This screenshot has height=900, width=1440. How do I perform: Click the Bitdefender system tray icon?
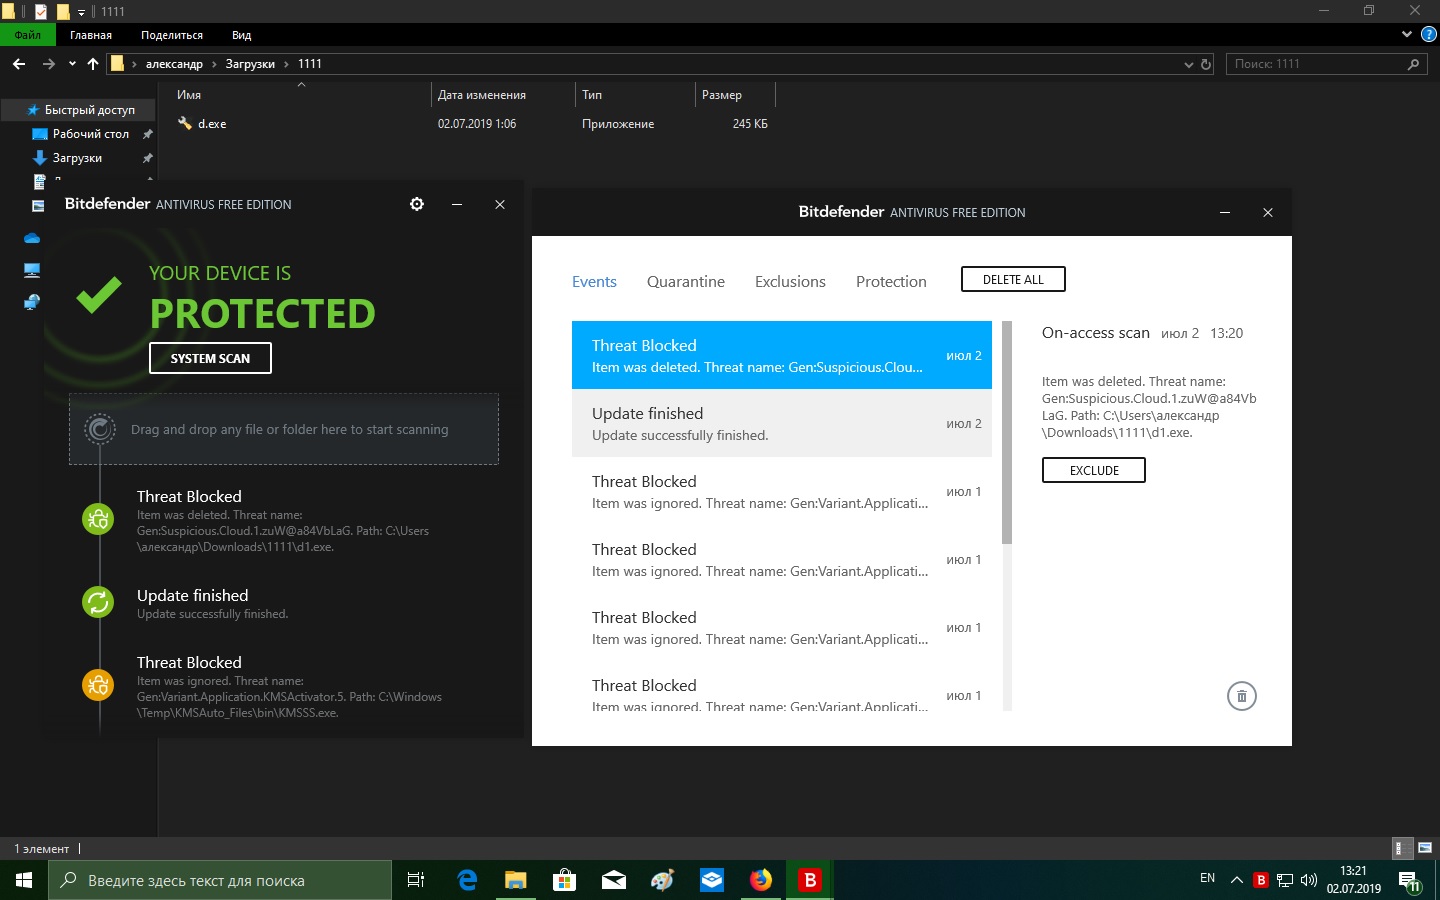1261,880
